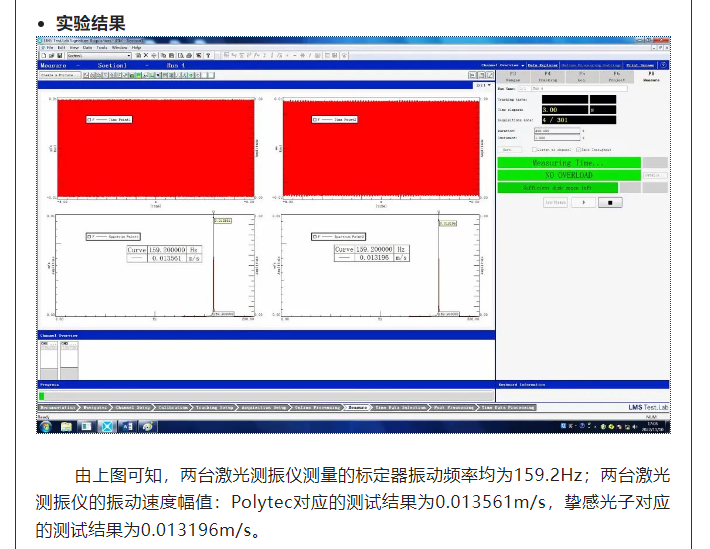Open the LMS Test.Lab taskbar icon
The image size is (710, 549).
107,426
